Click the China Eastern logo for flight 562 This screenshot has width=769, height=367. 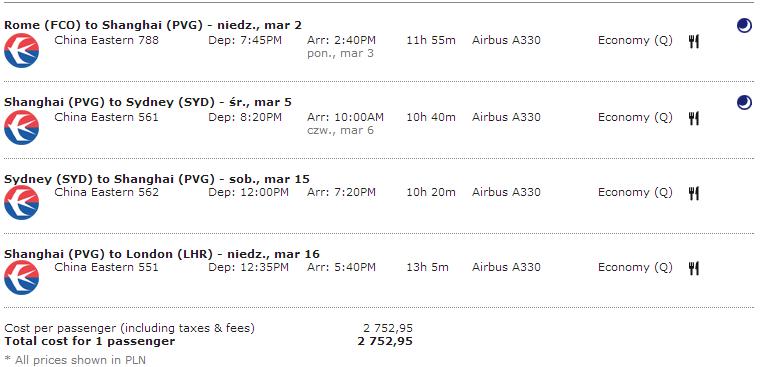22,202
